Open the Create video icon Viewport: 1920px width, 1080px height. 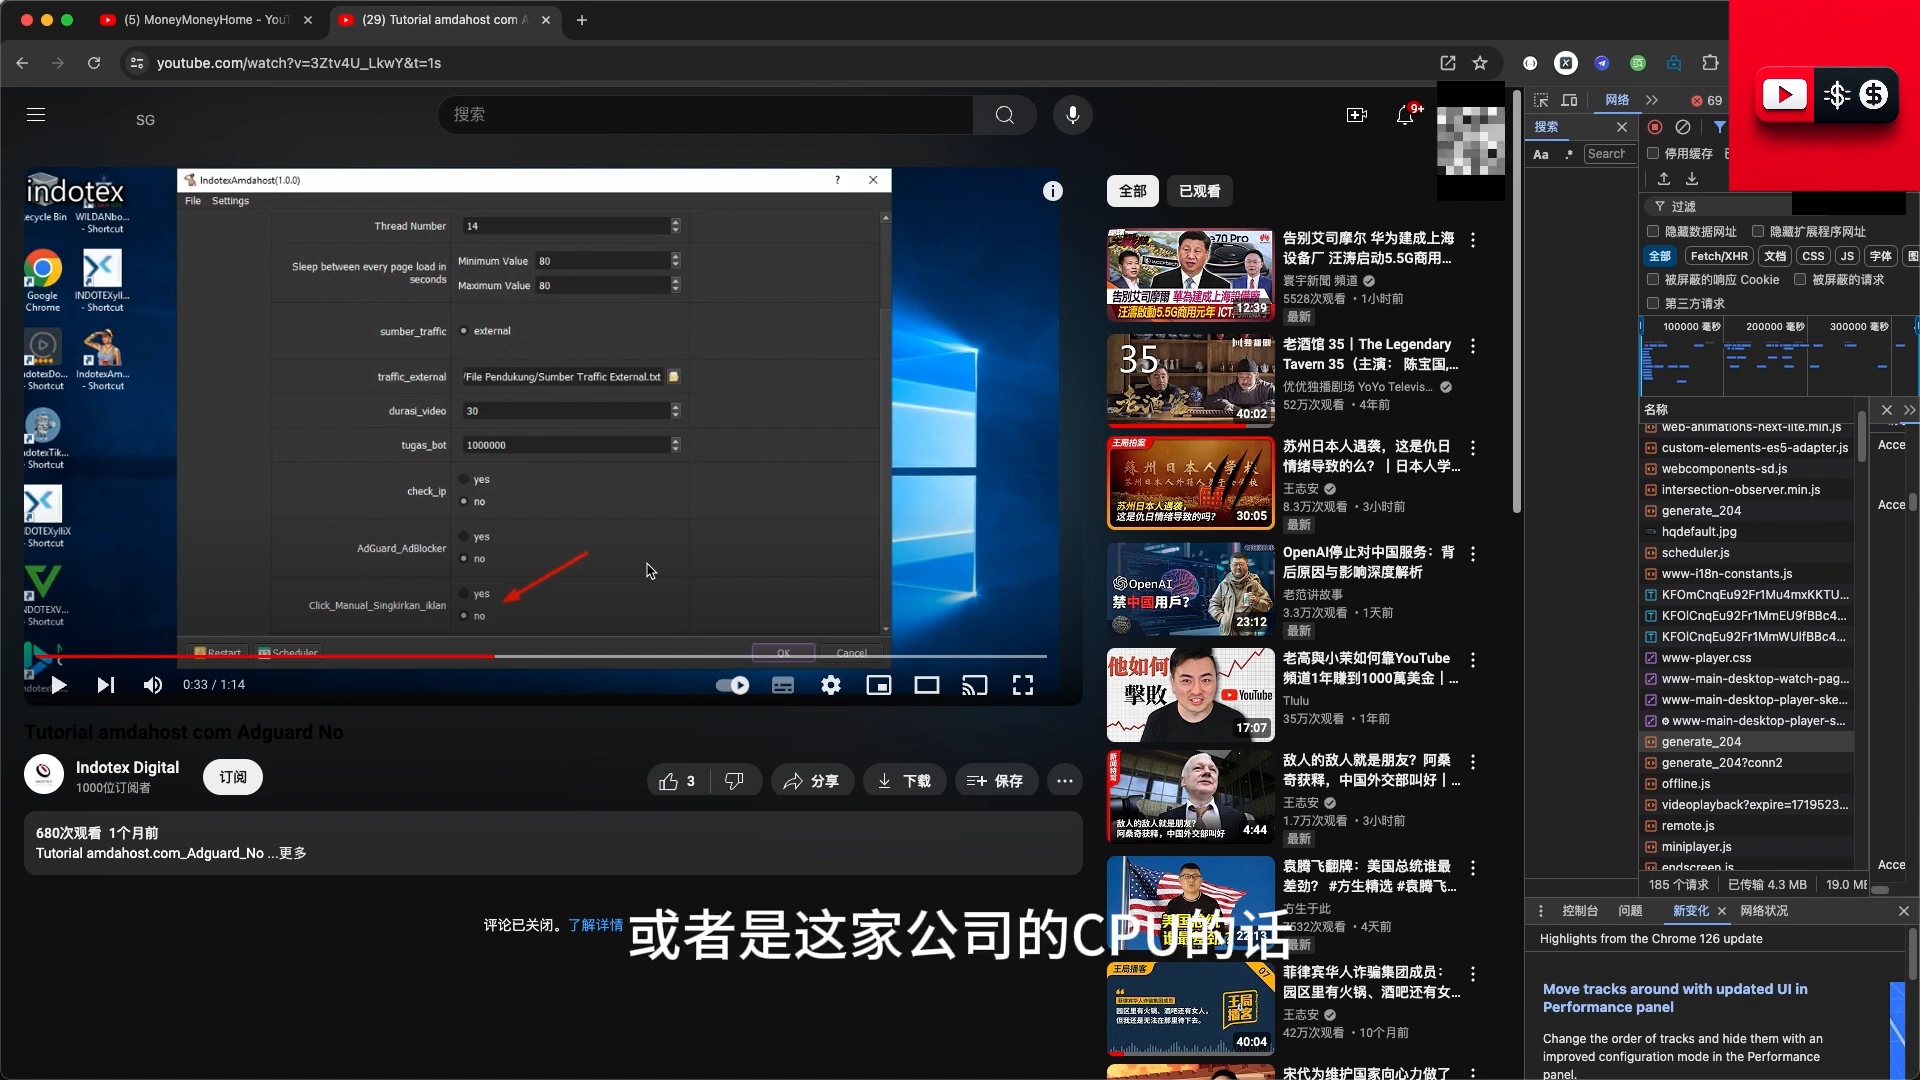1357,115
